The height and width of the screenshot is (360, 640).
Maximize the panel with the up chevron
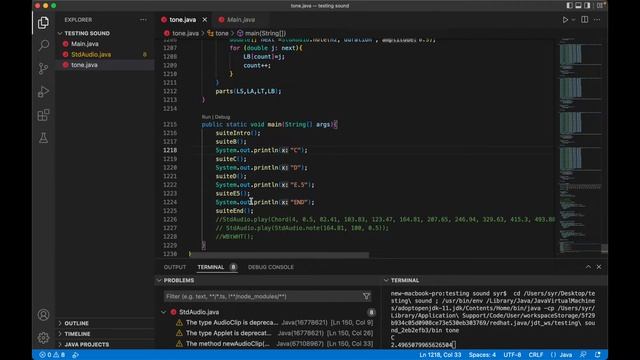click(x=588, y=267)
